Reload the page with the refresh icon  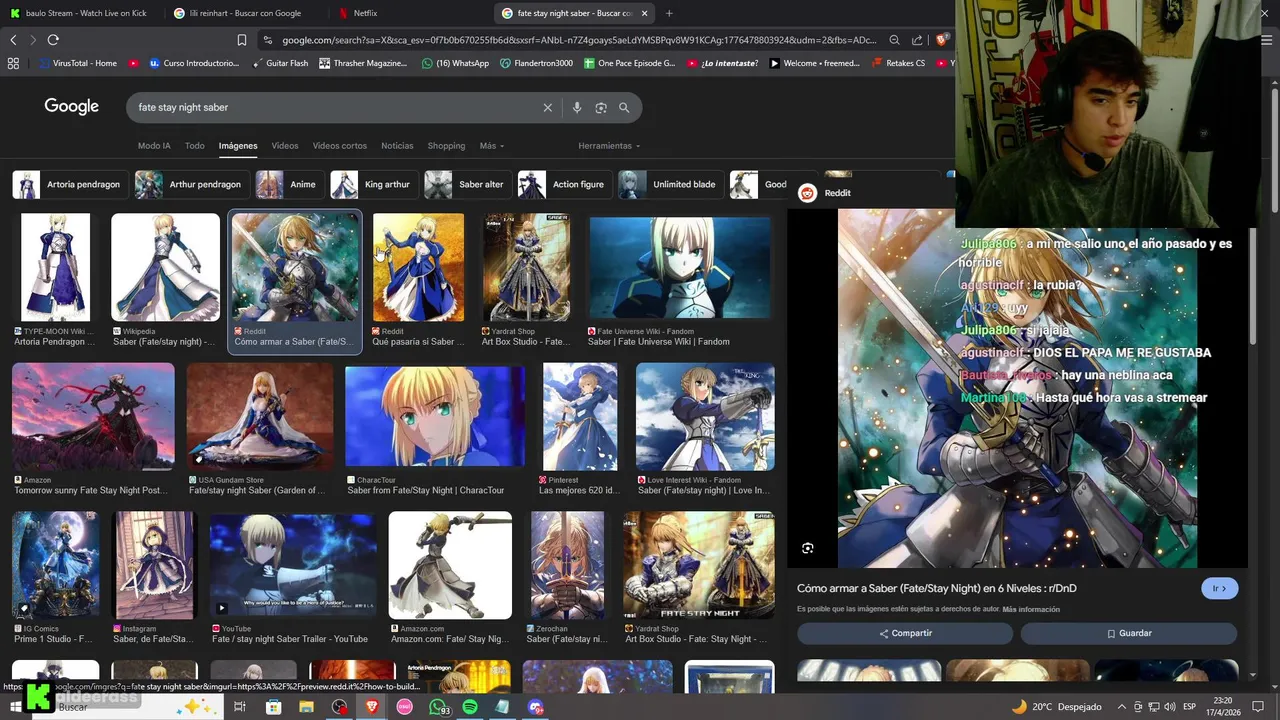(53, 40)
